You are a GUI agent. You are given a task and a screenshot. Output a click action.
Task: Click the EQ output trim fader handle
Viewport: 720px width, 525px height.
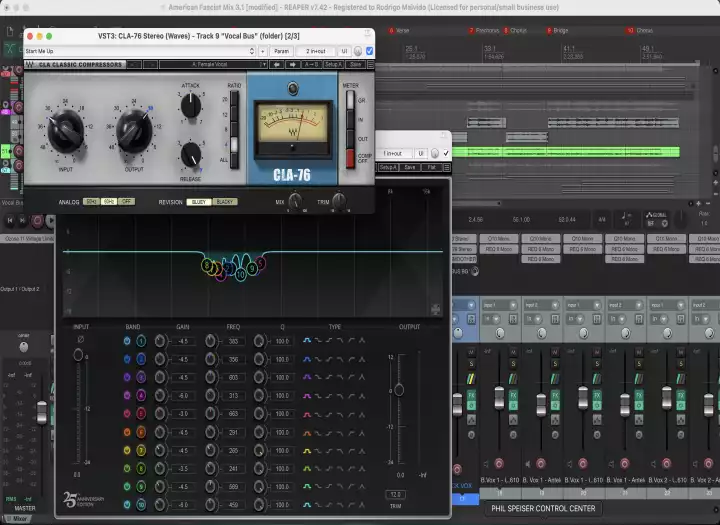(398, 389)
